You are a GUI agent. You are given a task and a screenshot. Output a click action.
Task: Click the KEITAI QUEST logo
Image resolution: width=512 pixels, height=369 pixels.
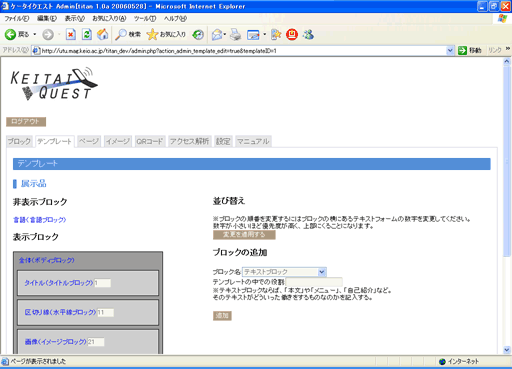54,84
